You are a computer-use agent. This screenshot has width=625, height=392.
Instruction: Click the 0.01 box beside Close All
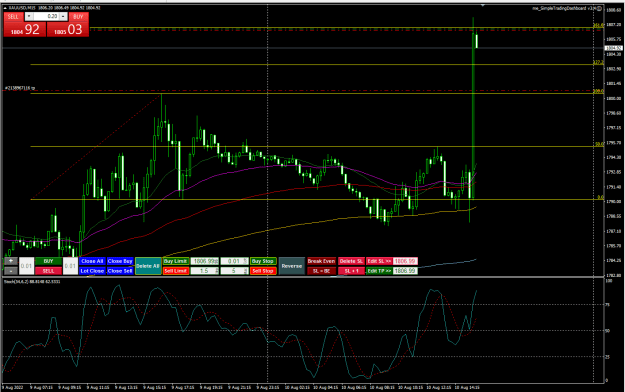click(x=70, y=266)
